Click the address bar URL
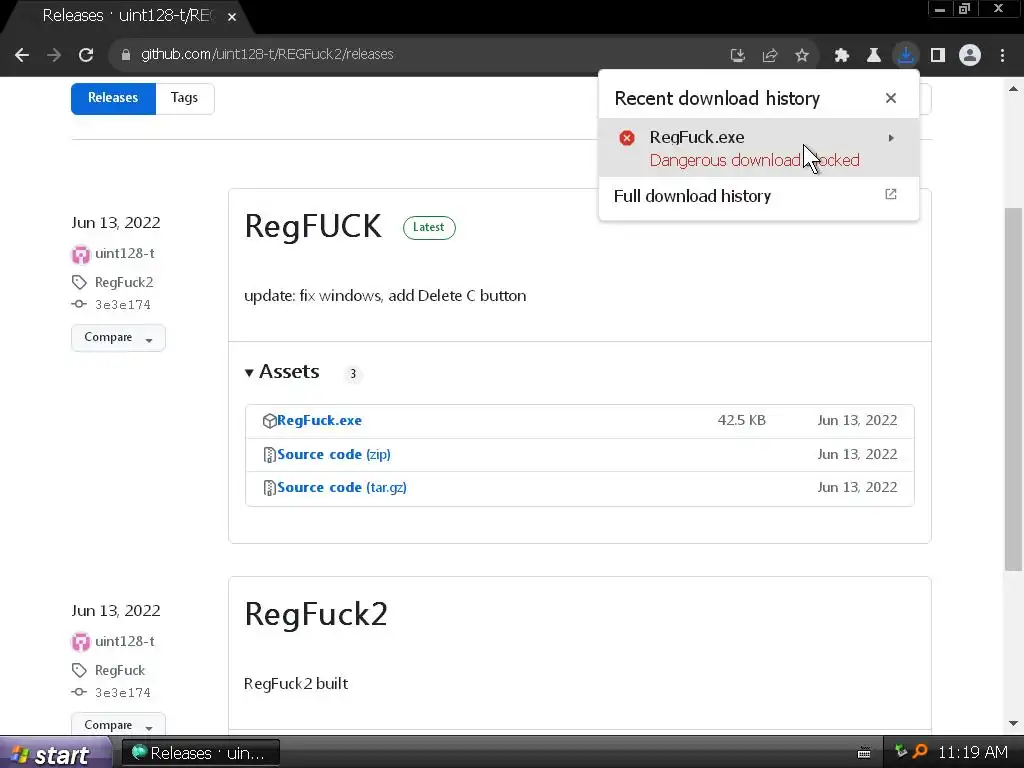 [x=267, y=55]
